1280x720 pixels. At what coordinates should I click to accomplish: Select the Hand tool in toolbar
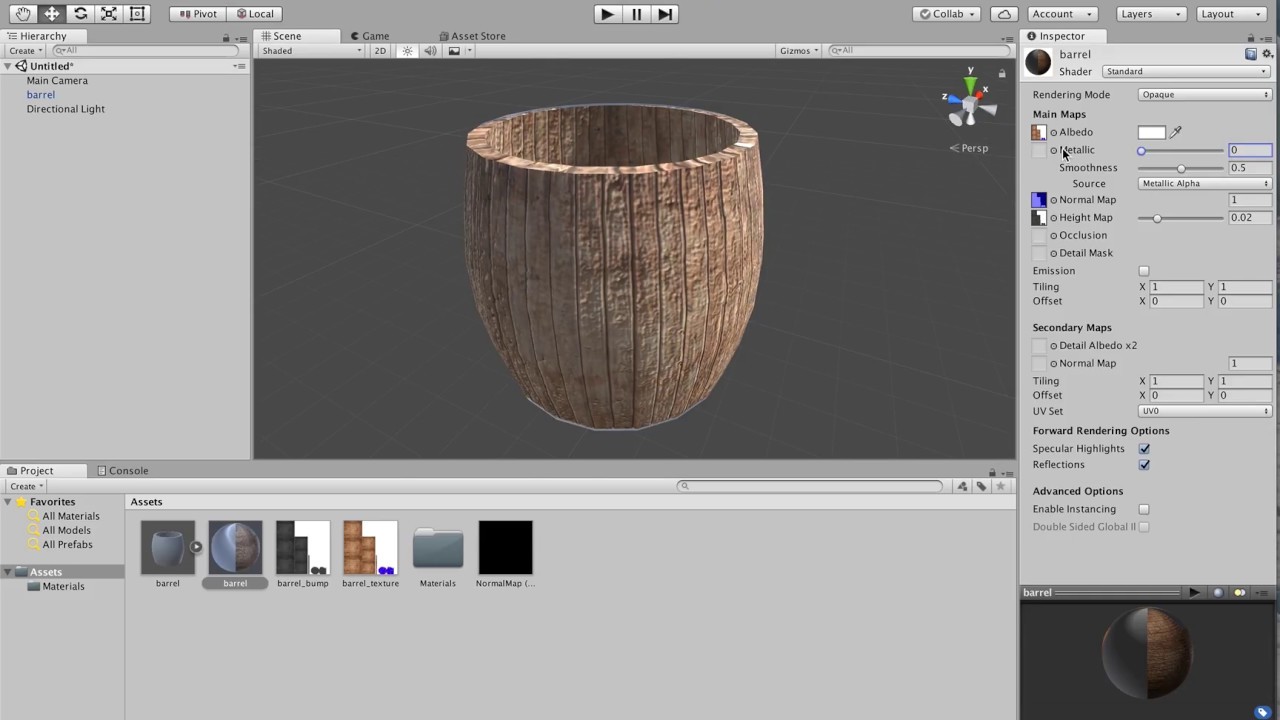point(23,14)
